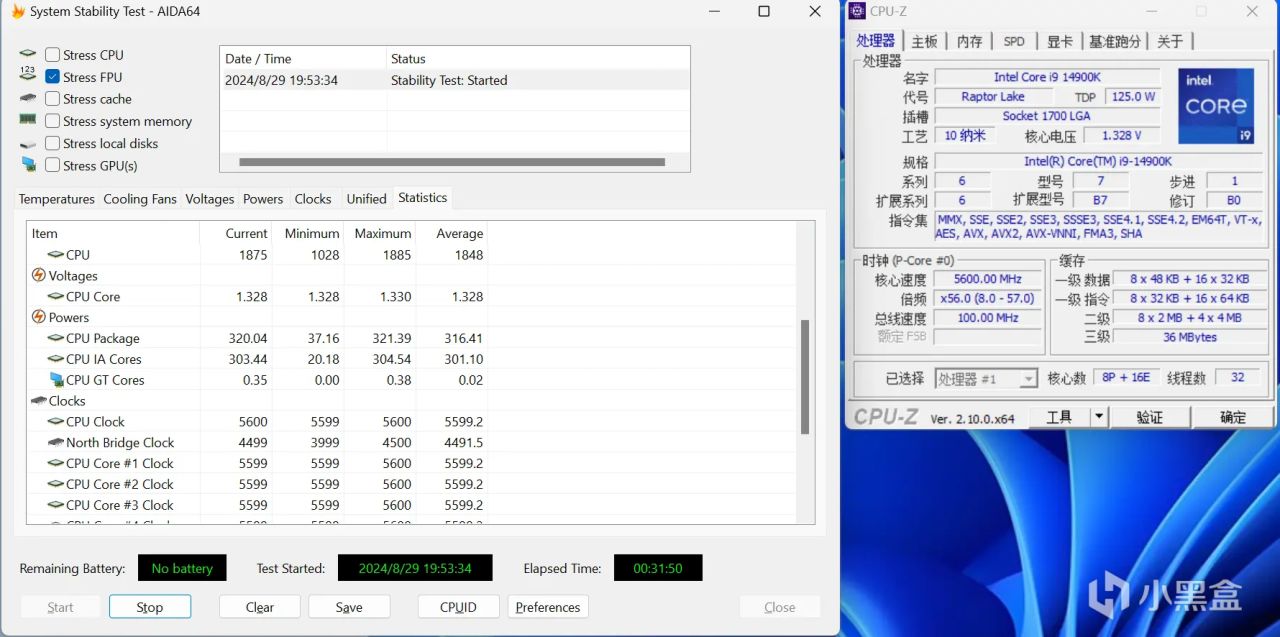Enable the Stress cache checkbox

(x=52, y=99)
